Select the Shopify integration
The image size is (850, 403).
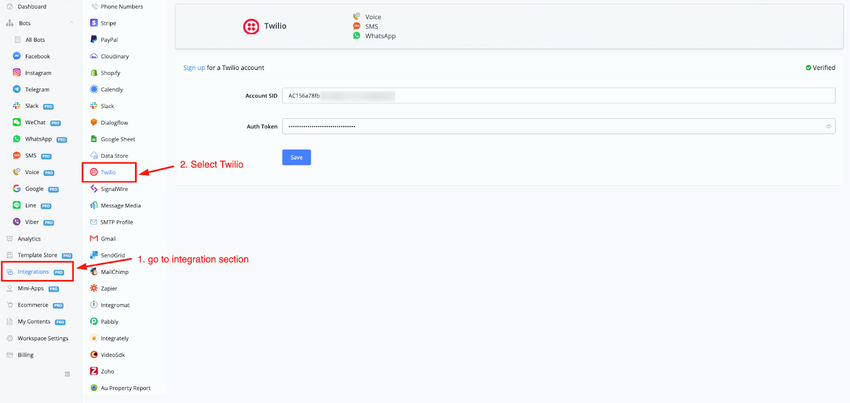pyautogui.click(x=105, y=73)
